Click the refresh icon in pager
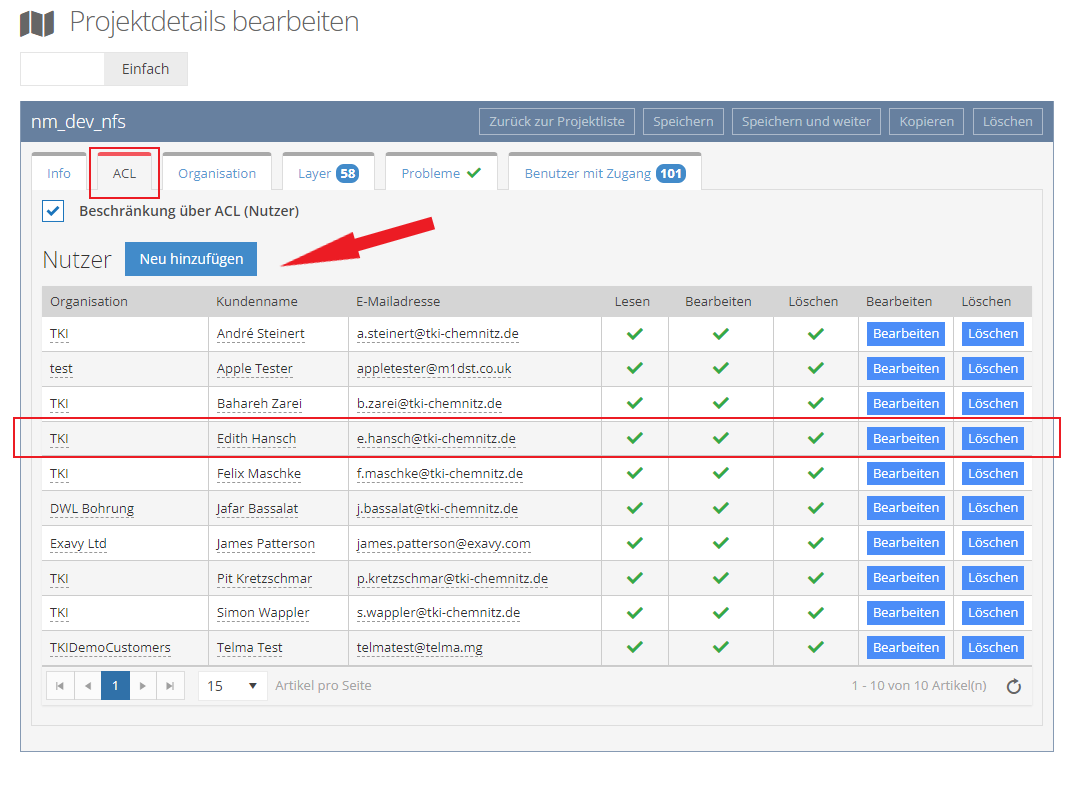1073x791 pixels. click(x=1013, y=686)
